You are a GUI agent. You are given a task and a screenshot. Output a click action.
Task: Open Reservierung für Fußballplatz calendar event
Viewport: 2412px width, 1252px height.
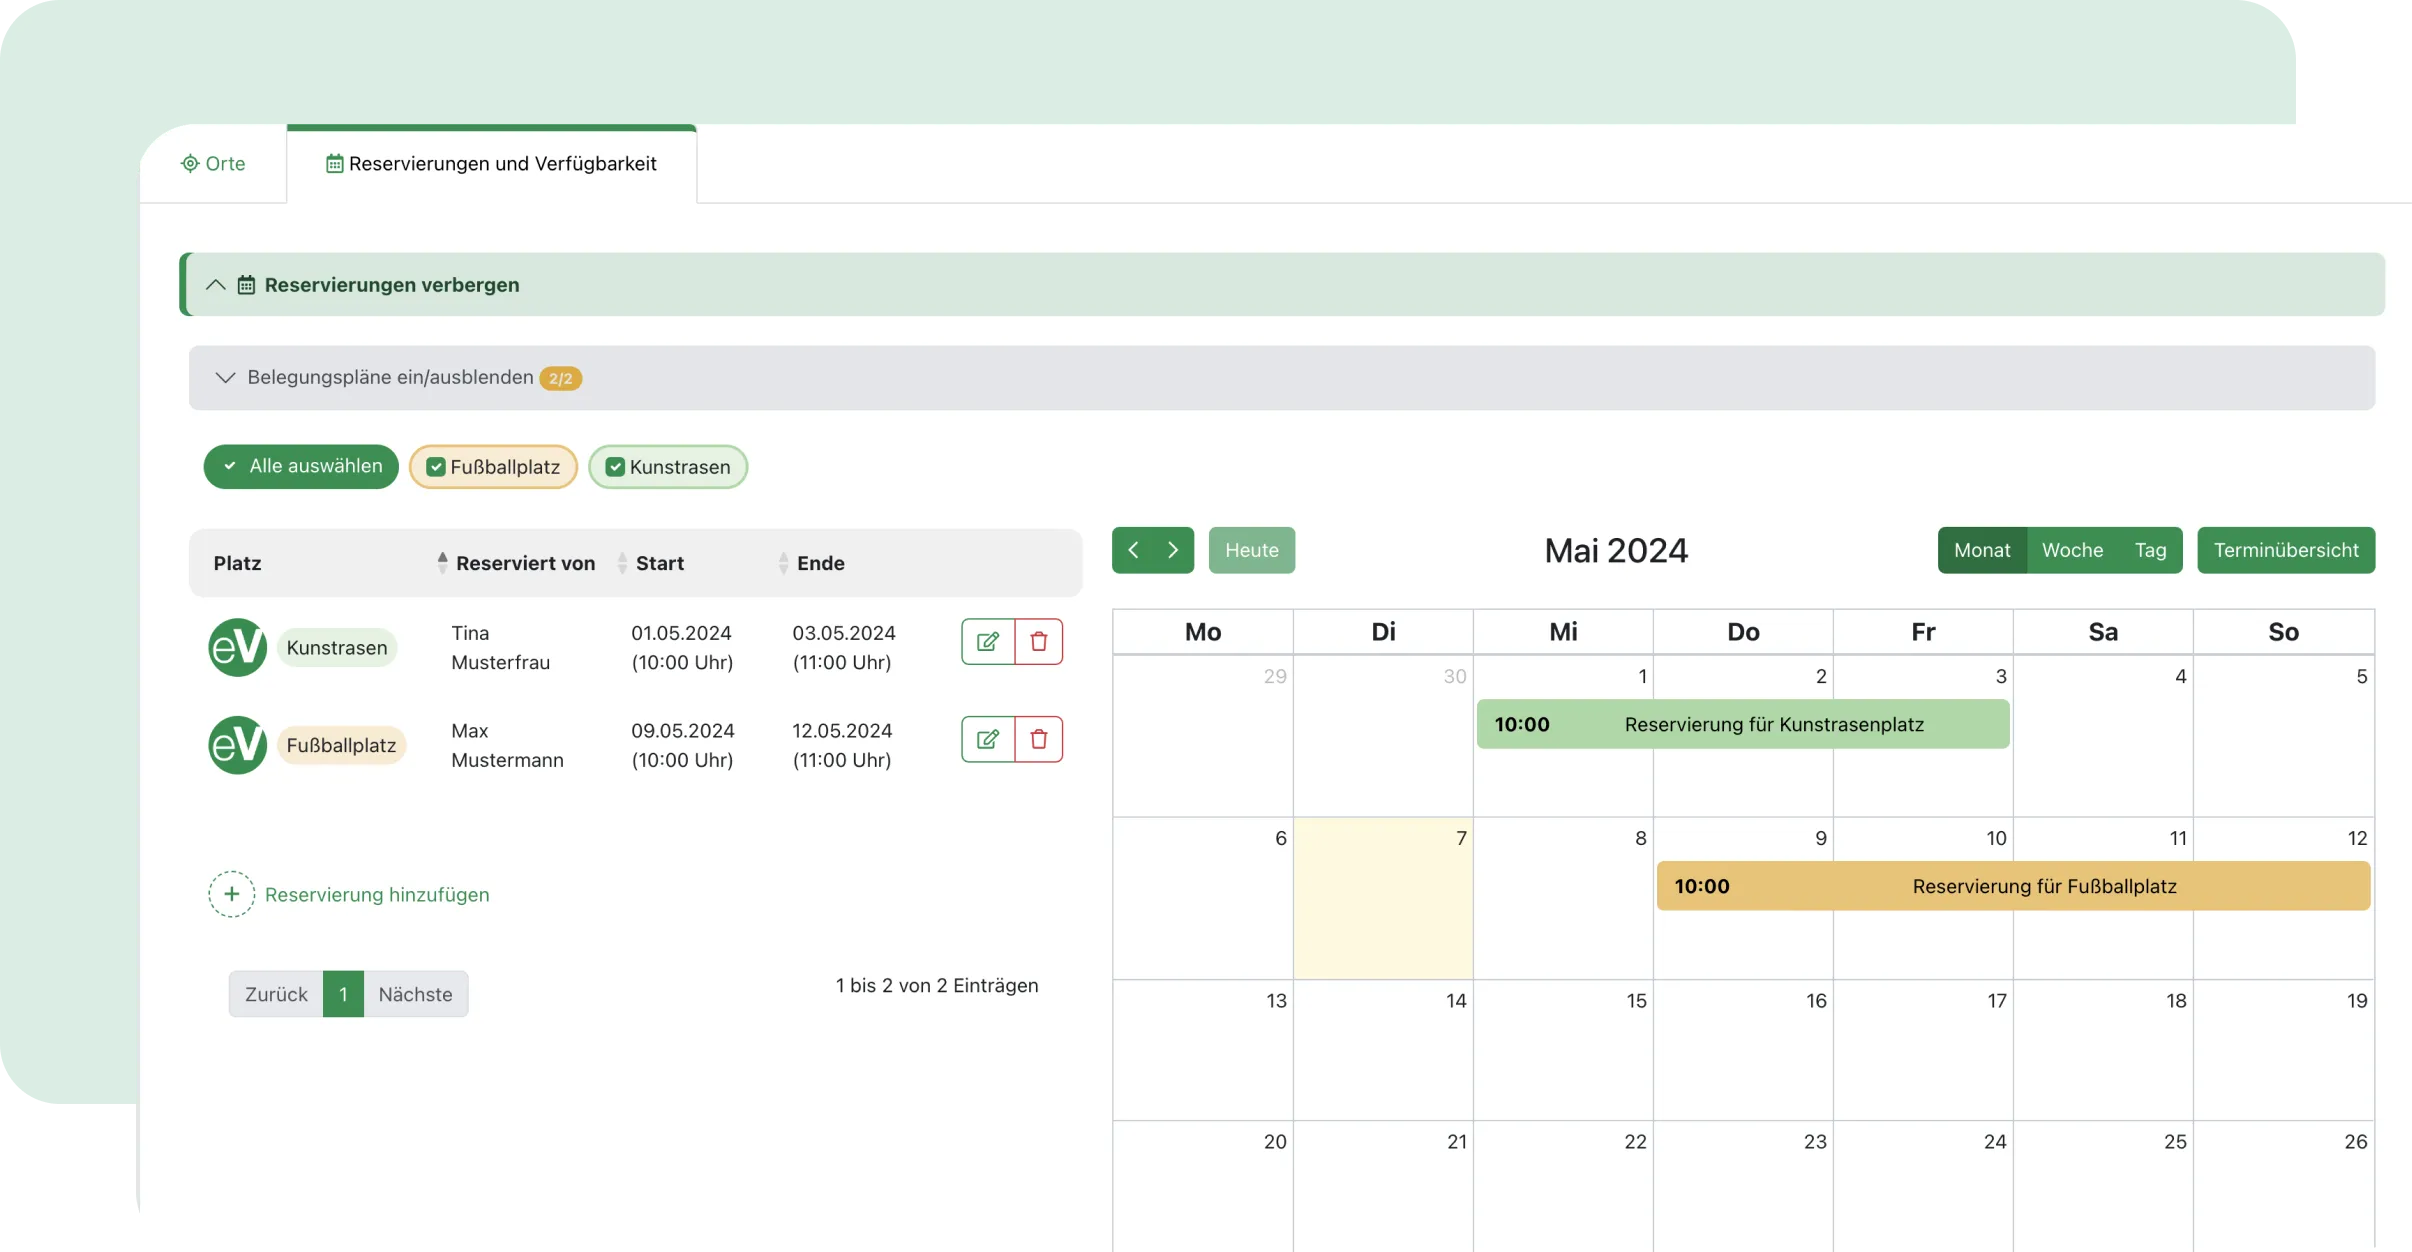(2013, 886)
